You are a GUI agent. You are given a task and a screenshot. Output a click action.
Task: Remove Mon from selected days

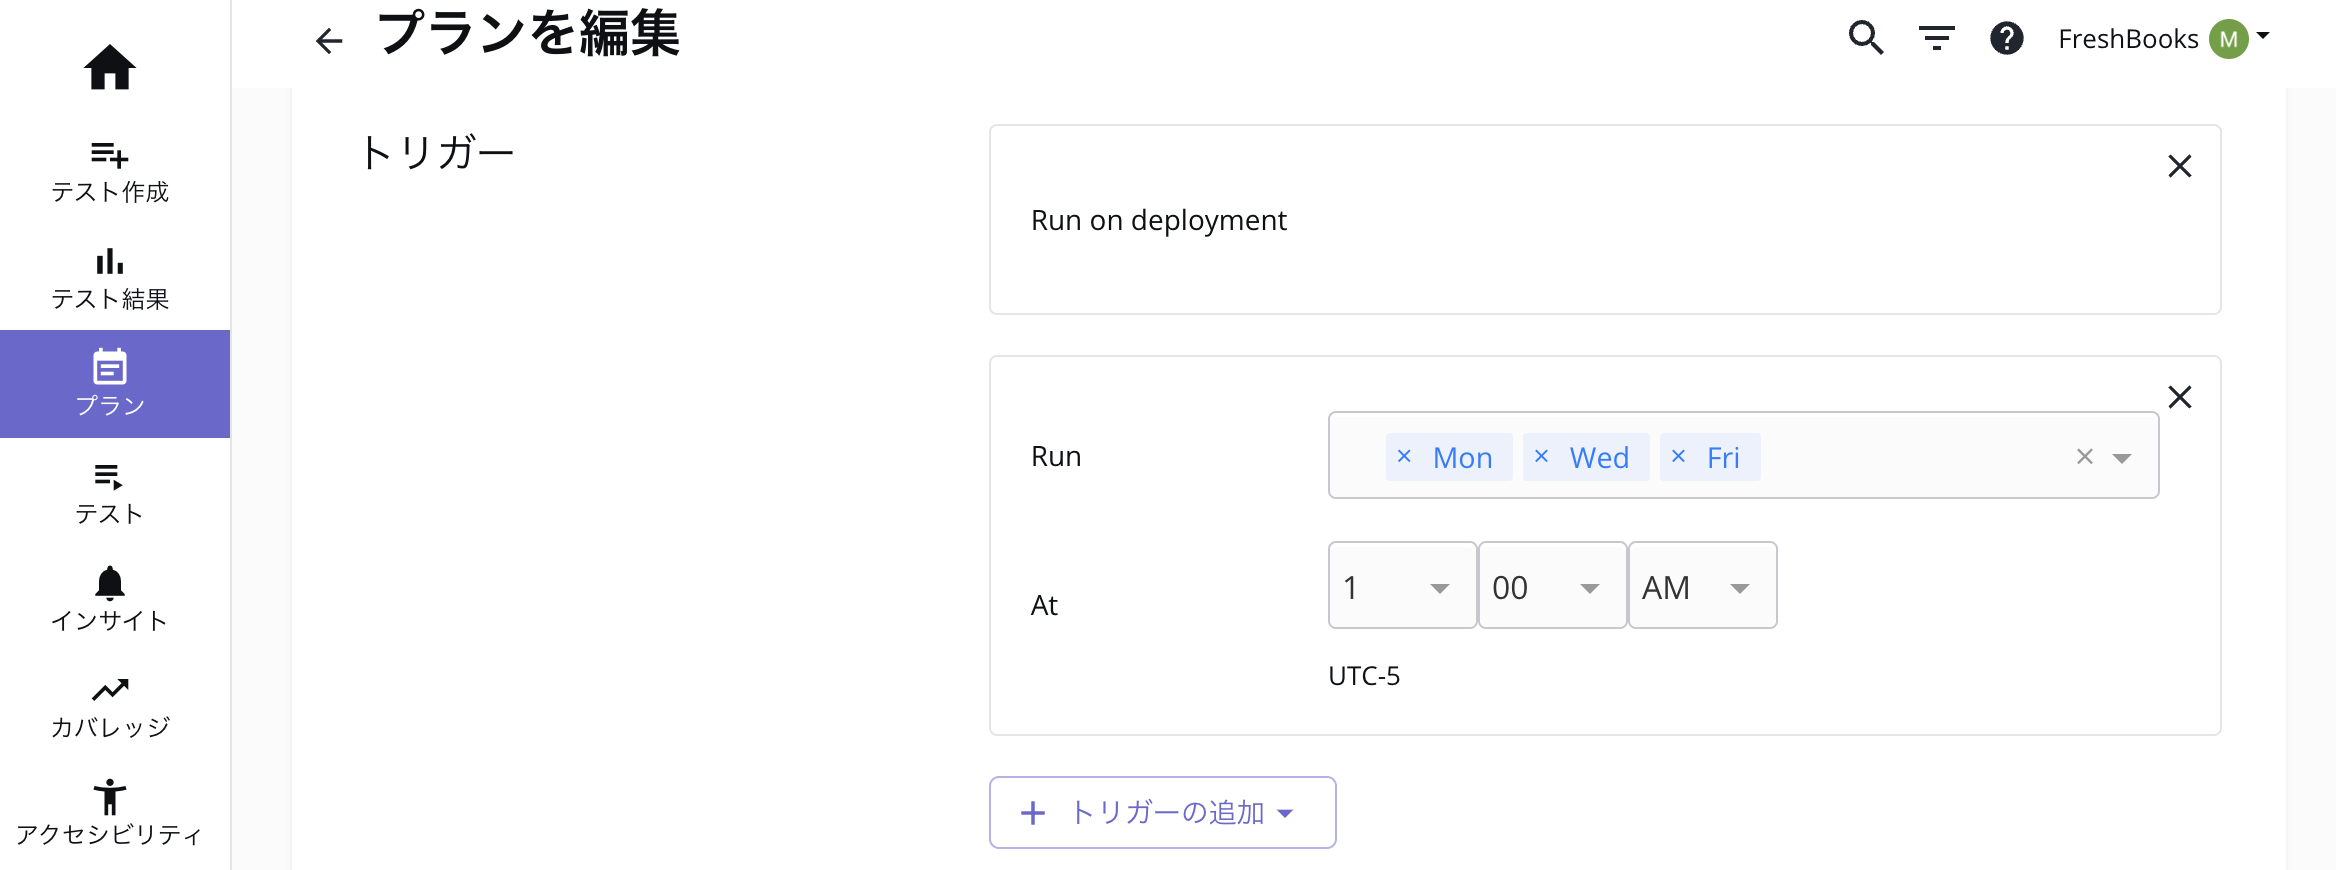coord(1404,456)
